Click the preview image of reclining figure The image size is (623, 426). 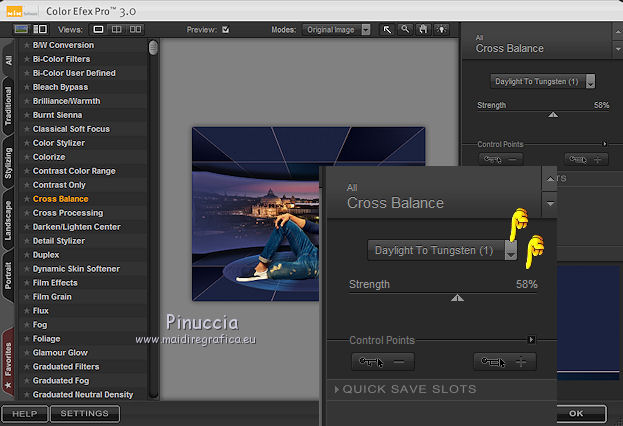(256, 214)
